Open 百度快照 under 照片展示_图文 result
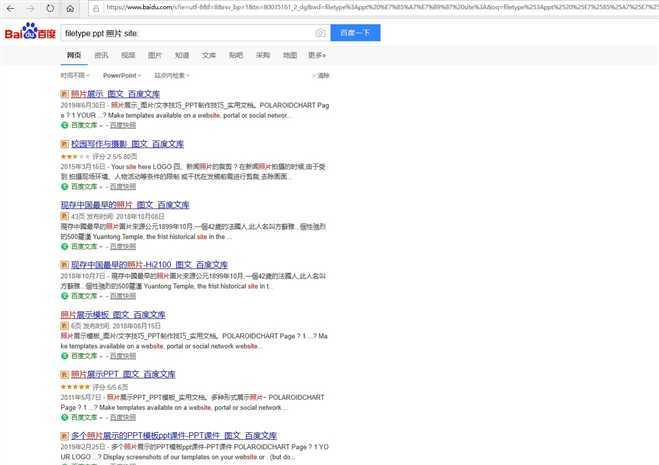The image size is (659, 465). pyautogui.click(x=123, y=125)
